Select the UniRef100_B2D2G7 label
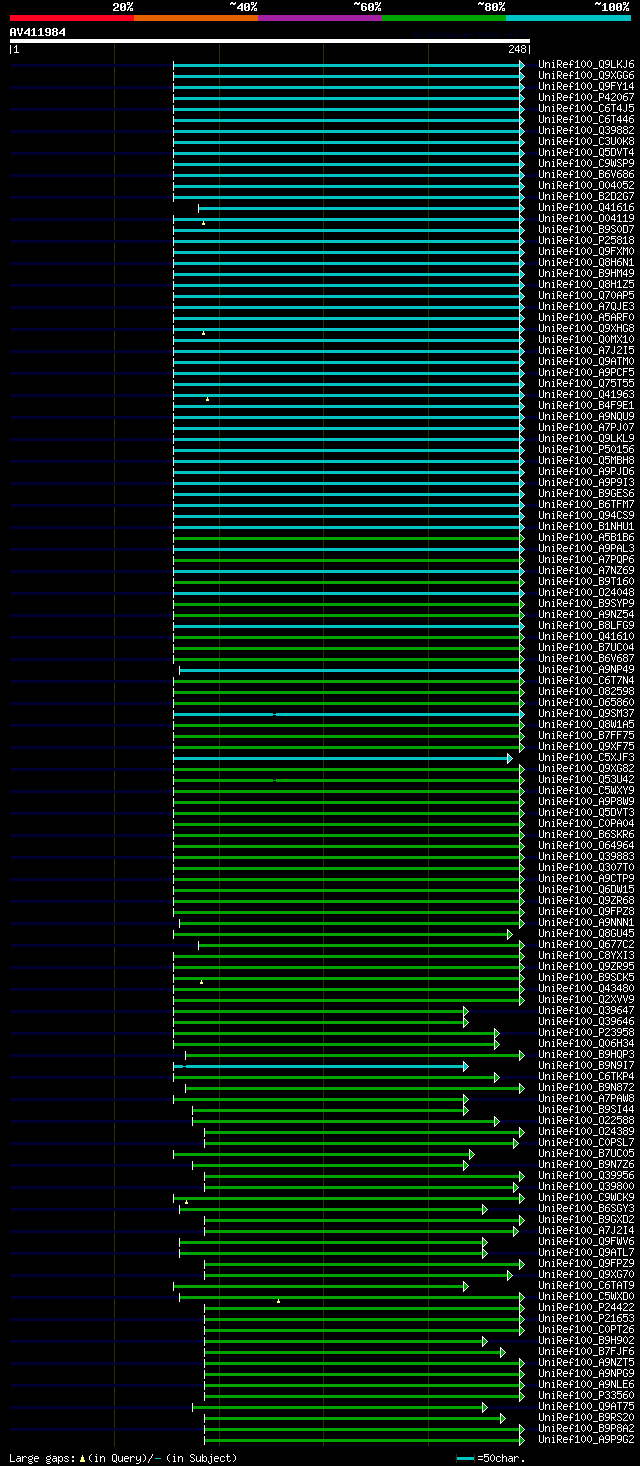Viewport: 640px width, 1466px height. click(586, 196)
